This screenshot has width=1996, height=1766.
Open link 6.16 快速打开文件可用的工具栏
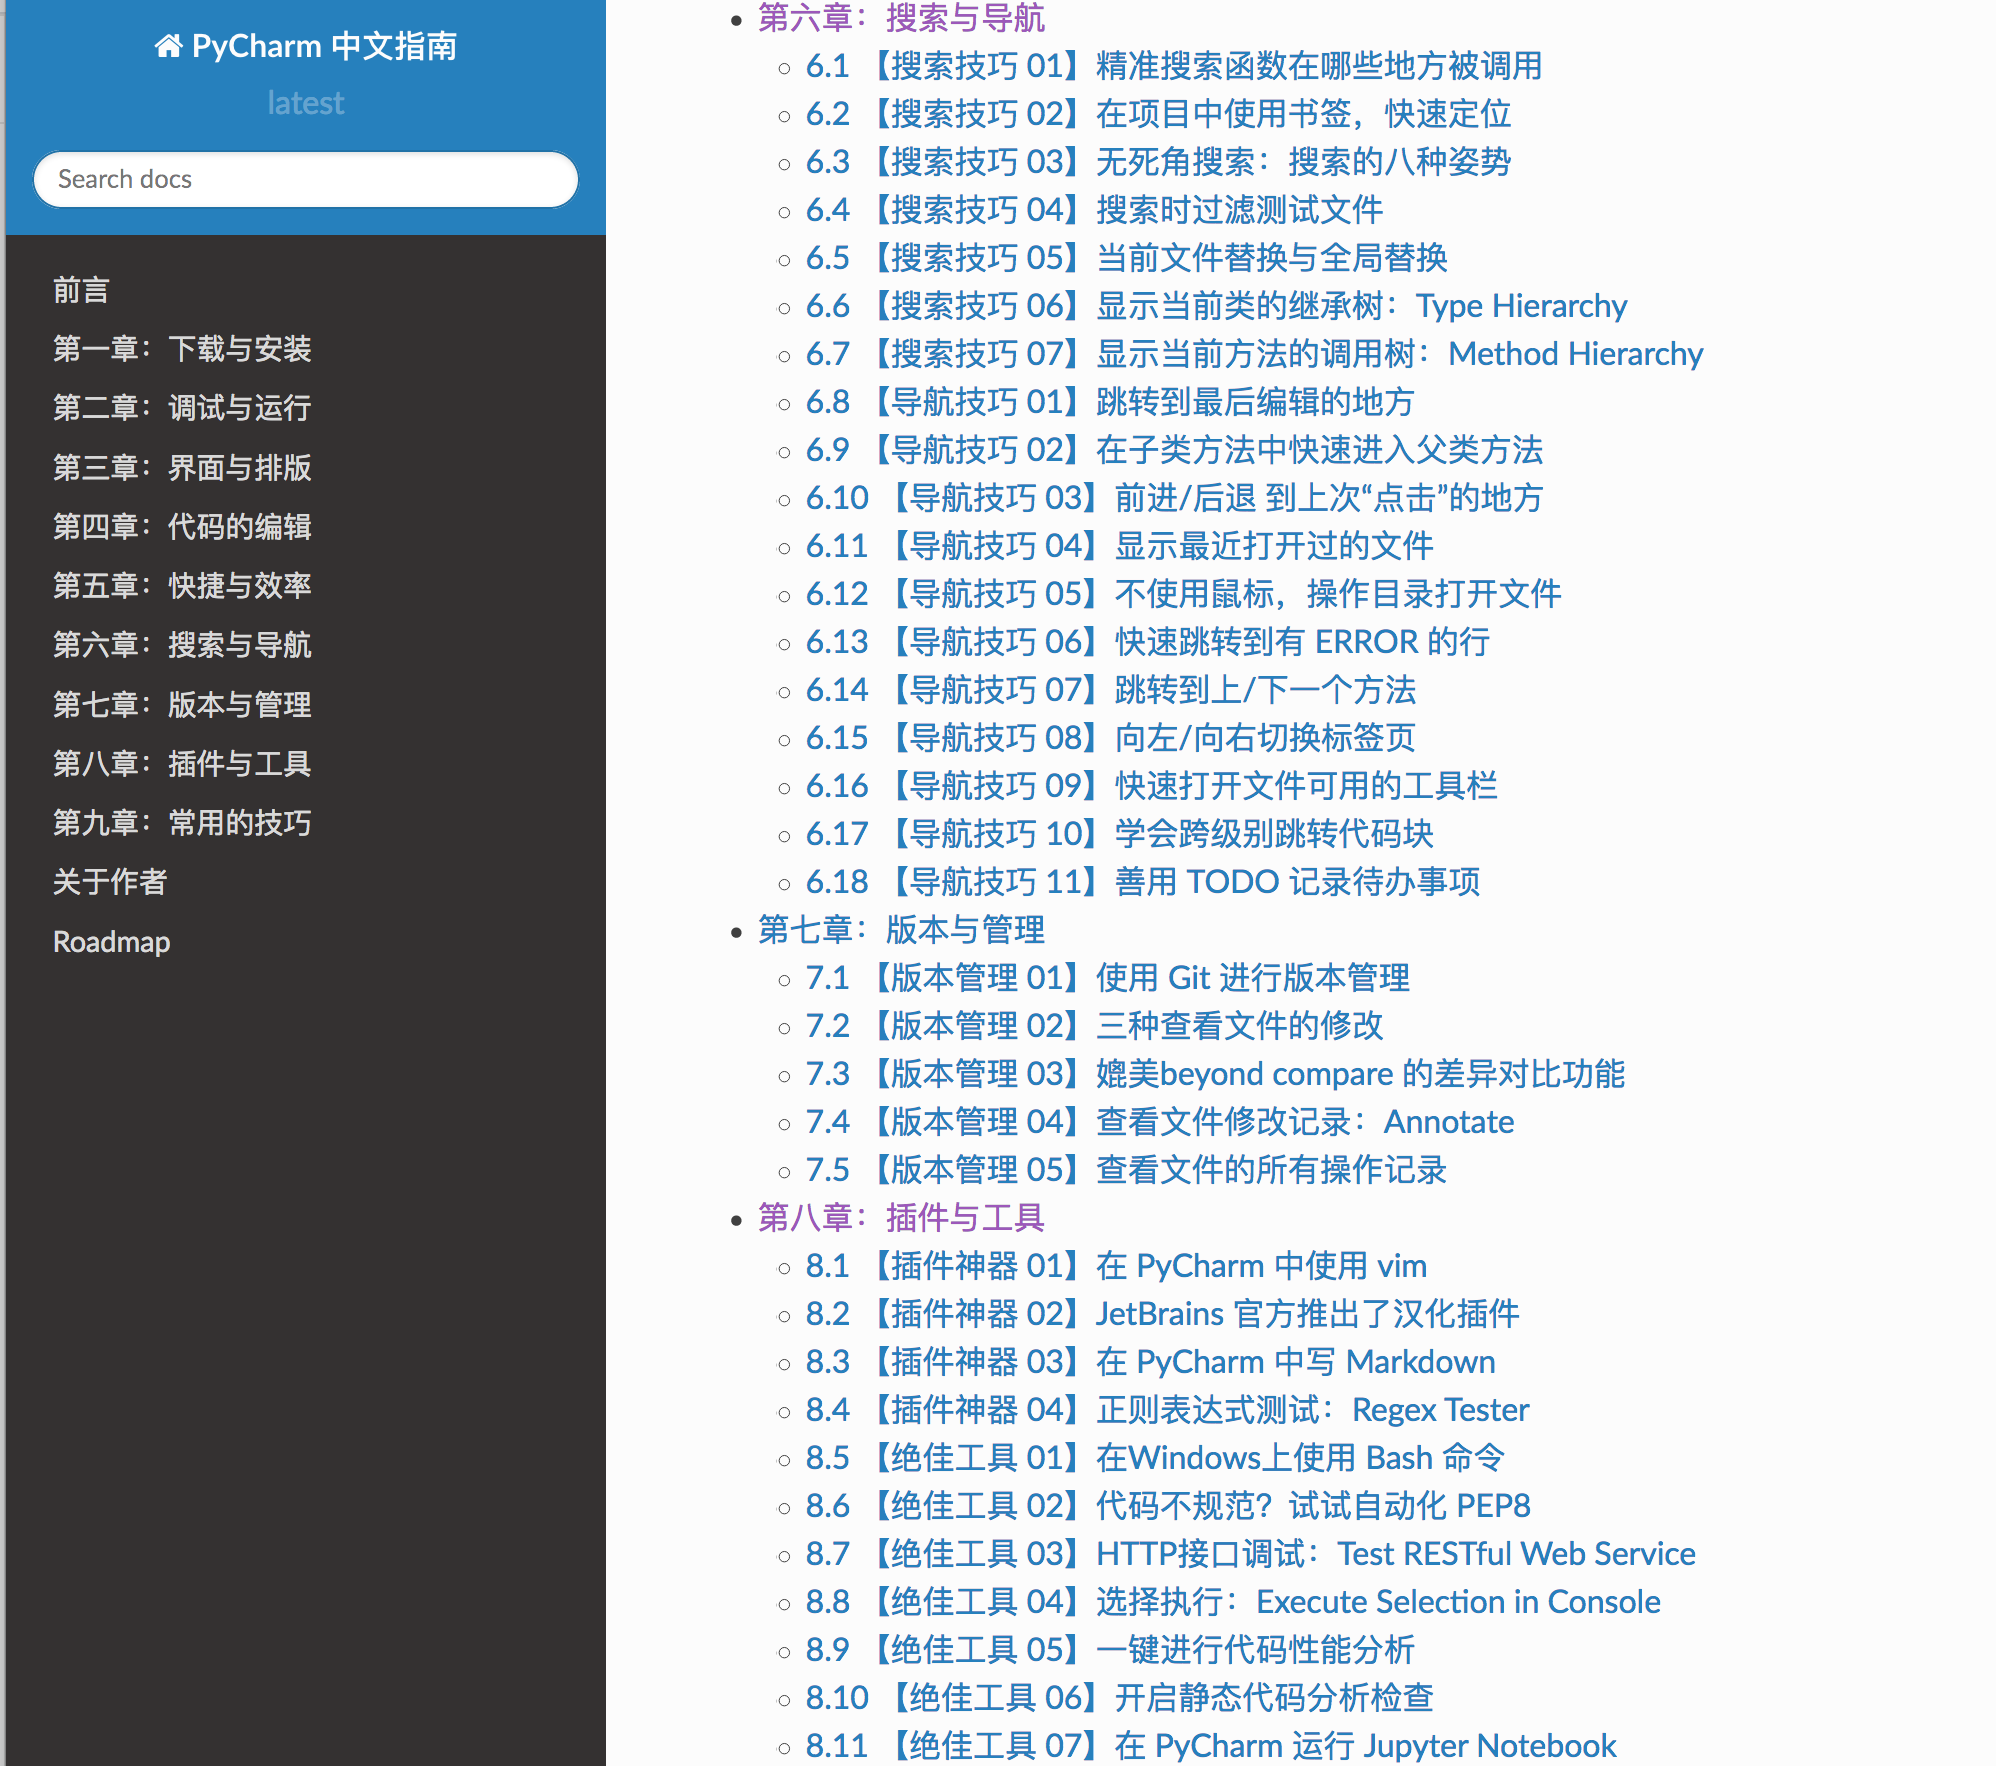(x=1152, y=786)
